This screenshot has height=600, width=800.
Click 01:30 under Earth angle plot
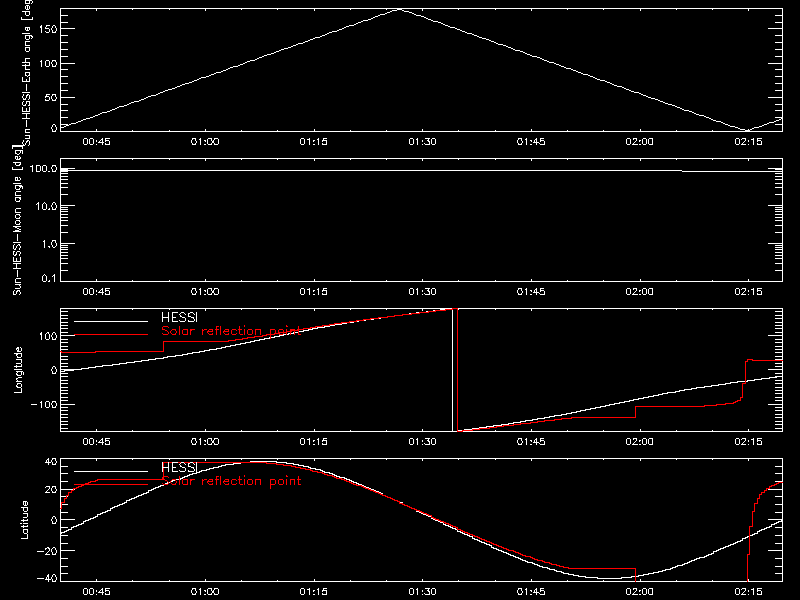422,142
